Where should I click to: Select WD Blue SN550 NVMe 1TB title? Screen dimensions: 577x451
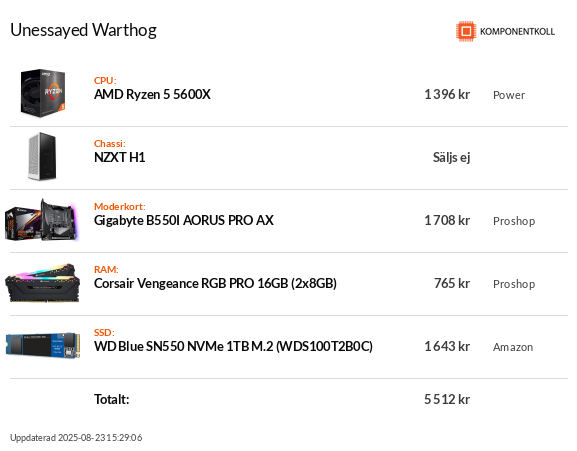tap(233, 347)
